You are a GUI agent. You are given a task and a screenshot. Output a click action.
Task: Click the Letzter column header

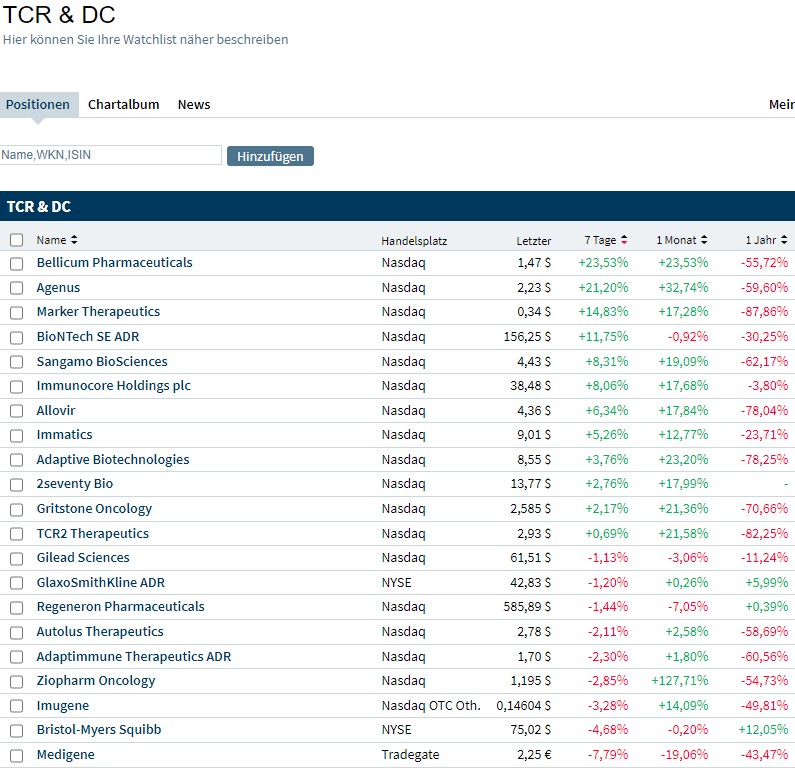[x=533, y=241]
